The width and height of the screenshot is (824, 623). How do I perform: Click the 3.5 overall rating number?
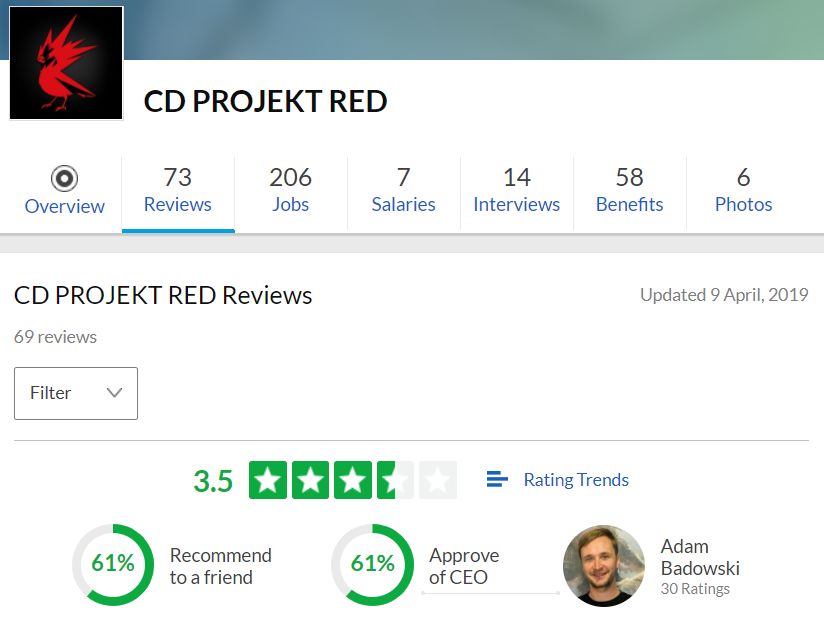tap(213, 481)
